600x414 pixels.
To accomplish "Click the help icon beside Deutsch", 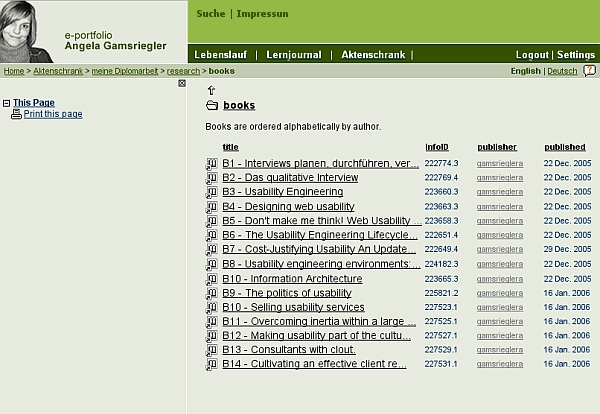I will (x=589, y=71).
